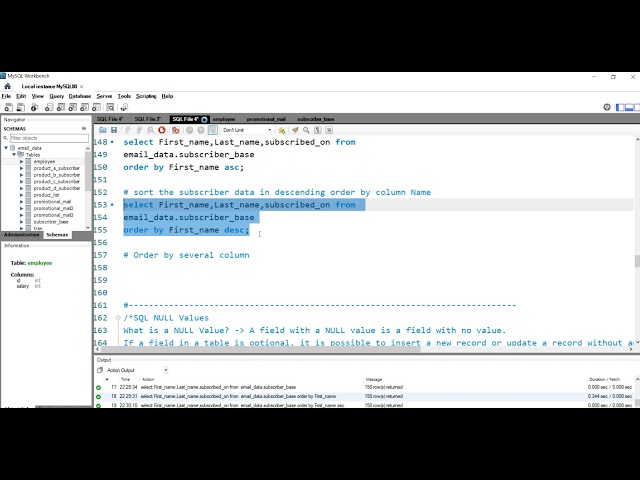Execute the statement under the cursor
Screen dimensions: 640x480
tap(139, 130)
